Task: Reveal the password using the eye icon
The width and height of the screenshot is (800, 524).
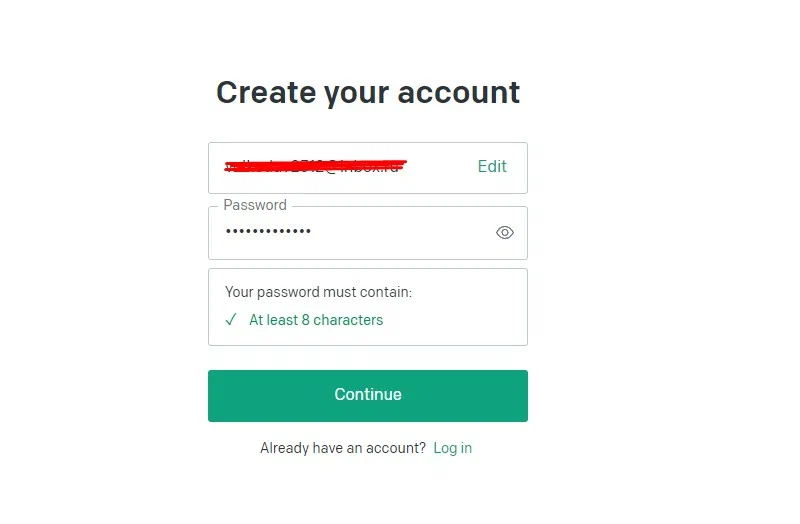Action: (x=505, y=233)
